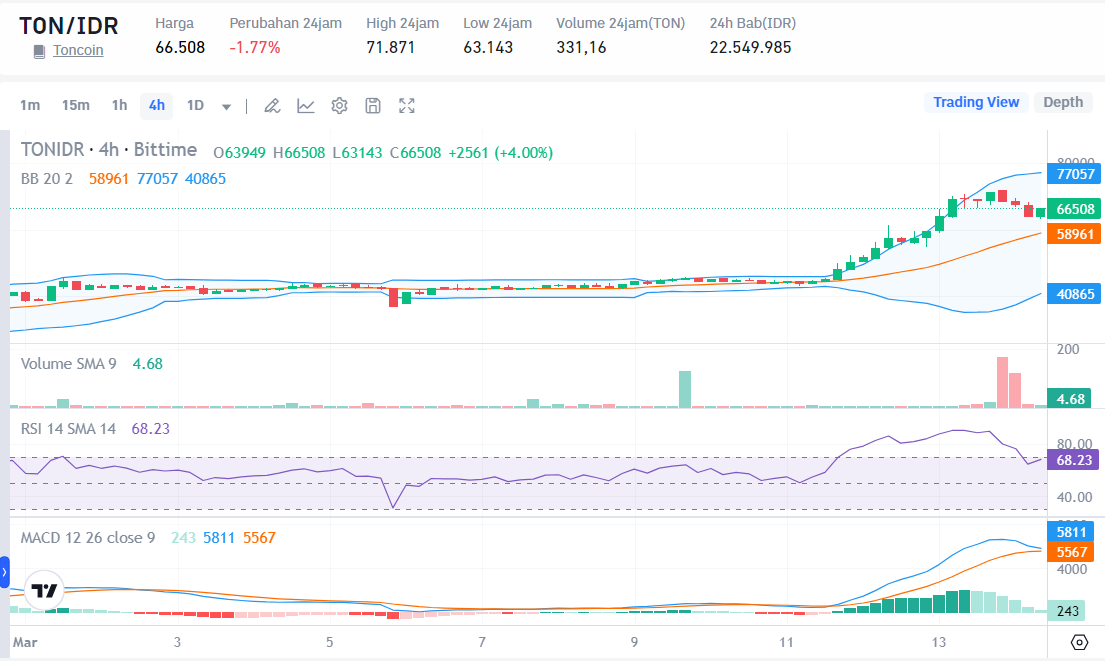
Task: Click the C66508 close price readout
Action: point(416,153)
